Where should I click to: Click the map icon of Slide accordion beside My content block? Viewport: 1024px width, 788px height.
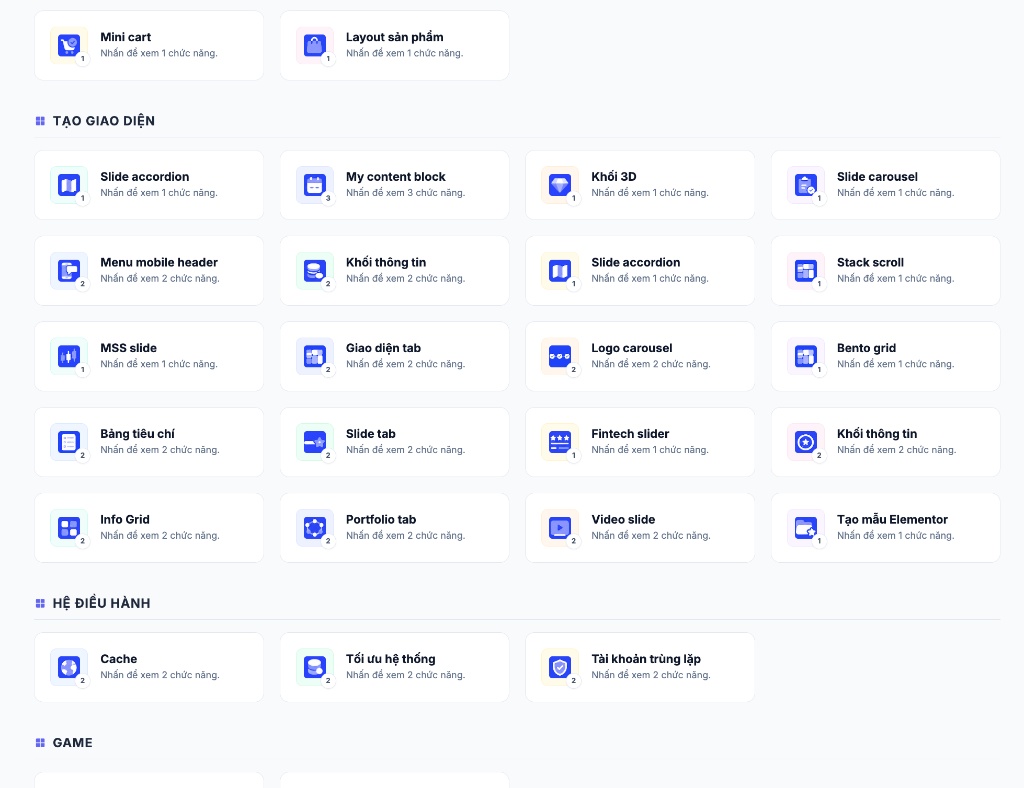pos(69,185)
